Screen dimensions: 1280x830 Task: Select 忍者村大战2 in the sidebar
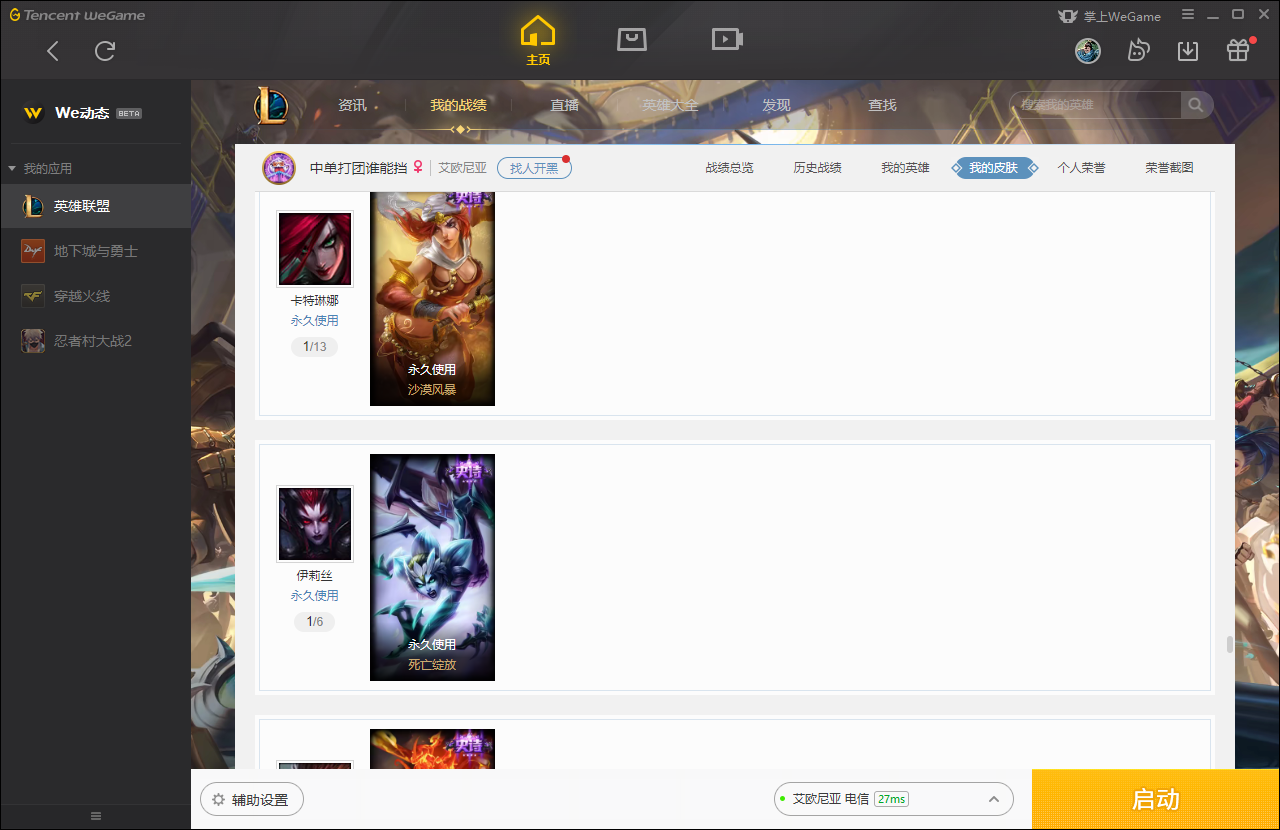tap(95, 341)
